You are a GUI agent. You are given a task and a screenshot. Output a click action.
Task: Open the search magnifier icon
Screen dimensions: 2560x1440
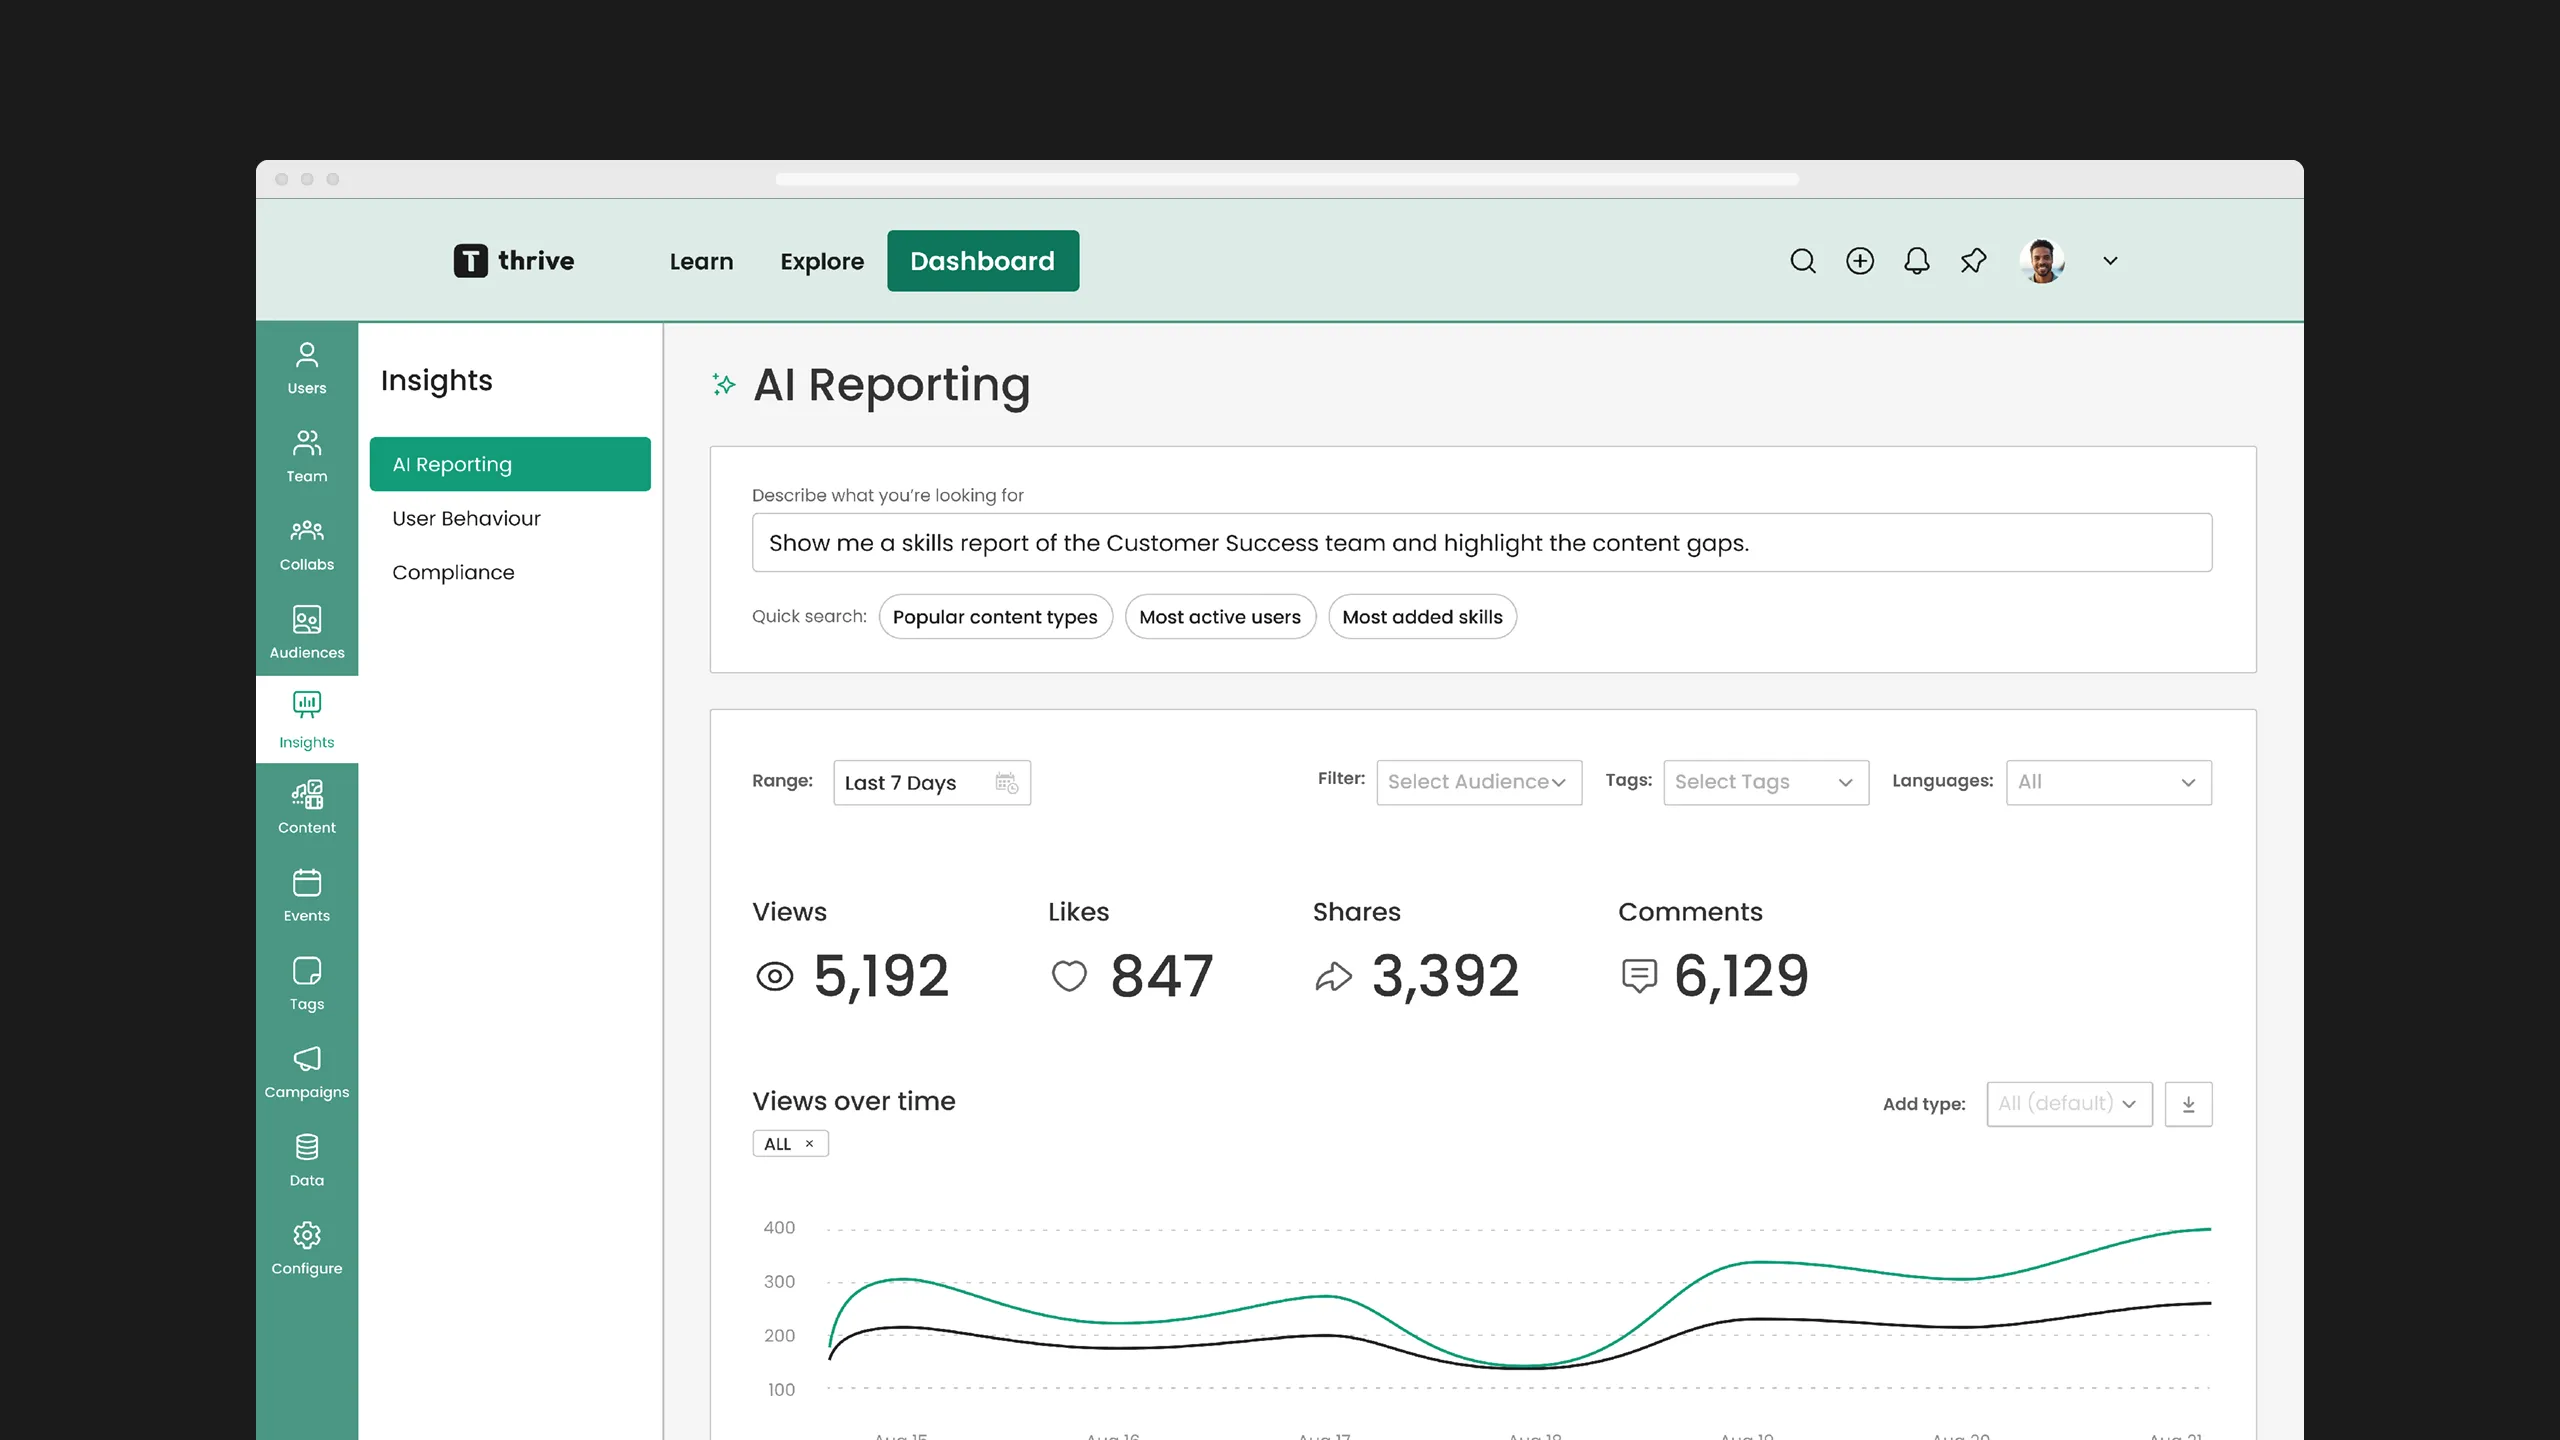tap(1802, 261)
